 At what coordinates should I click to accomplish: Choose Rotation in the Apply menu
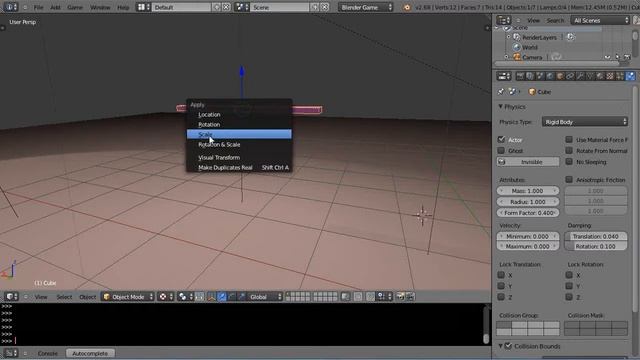tap(239, 124)
